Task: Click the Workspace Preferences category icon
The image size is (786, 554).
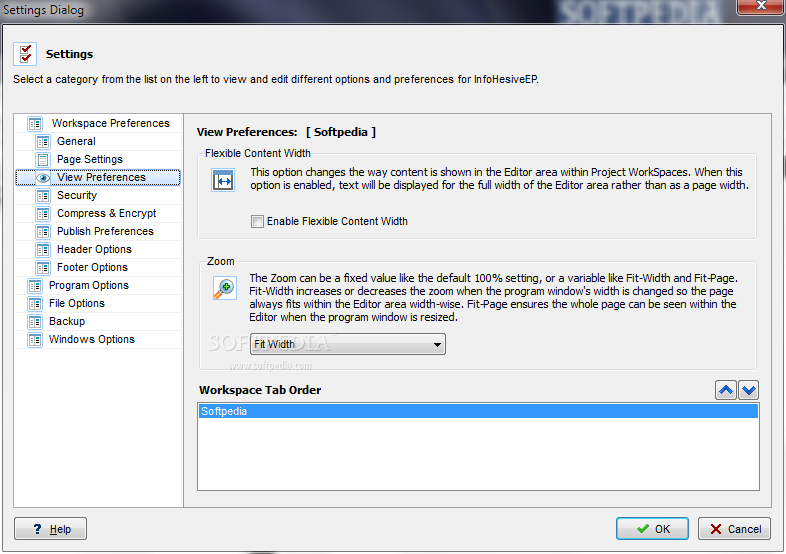Action: point(35,123)
